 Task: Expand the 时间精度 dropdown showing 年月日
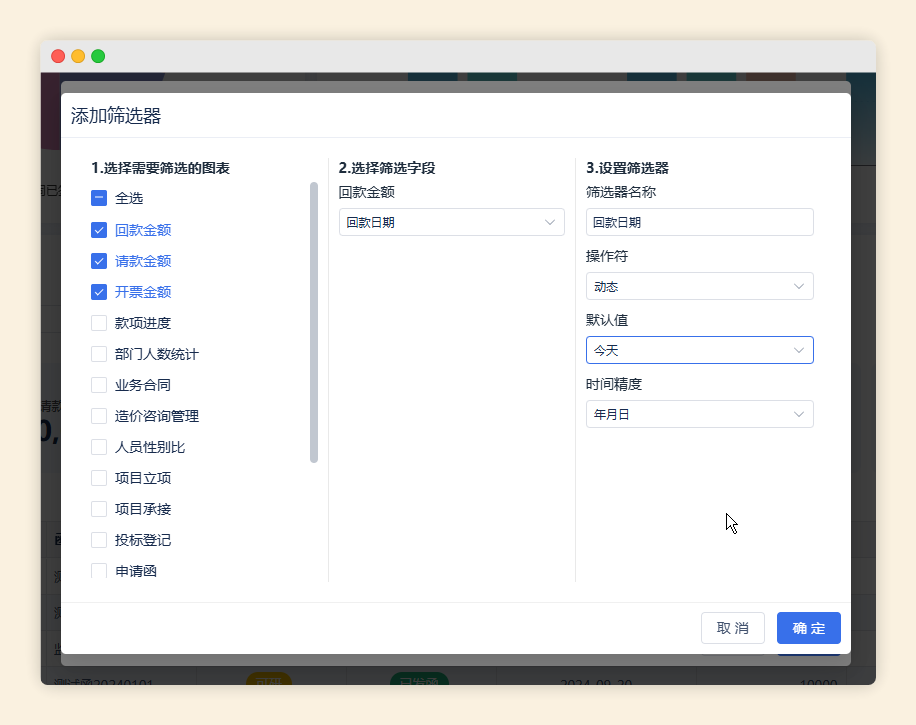tap(699, 414)
